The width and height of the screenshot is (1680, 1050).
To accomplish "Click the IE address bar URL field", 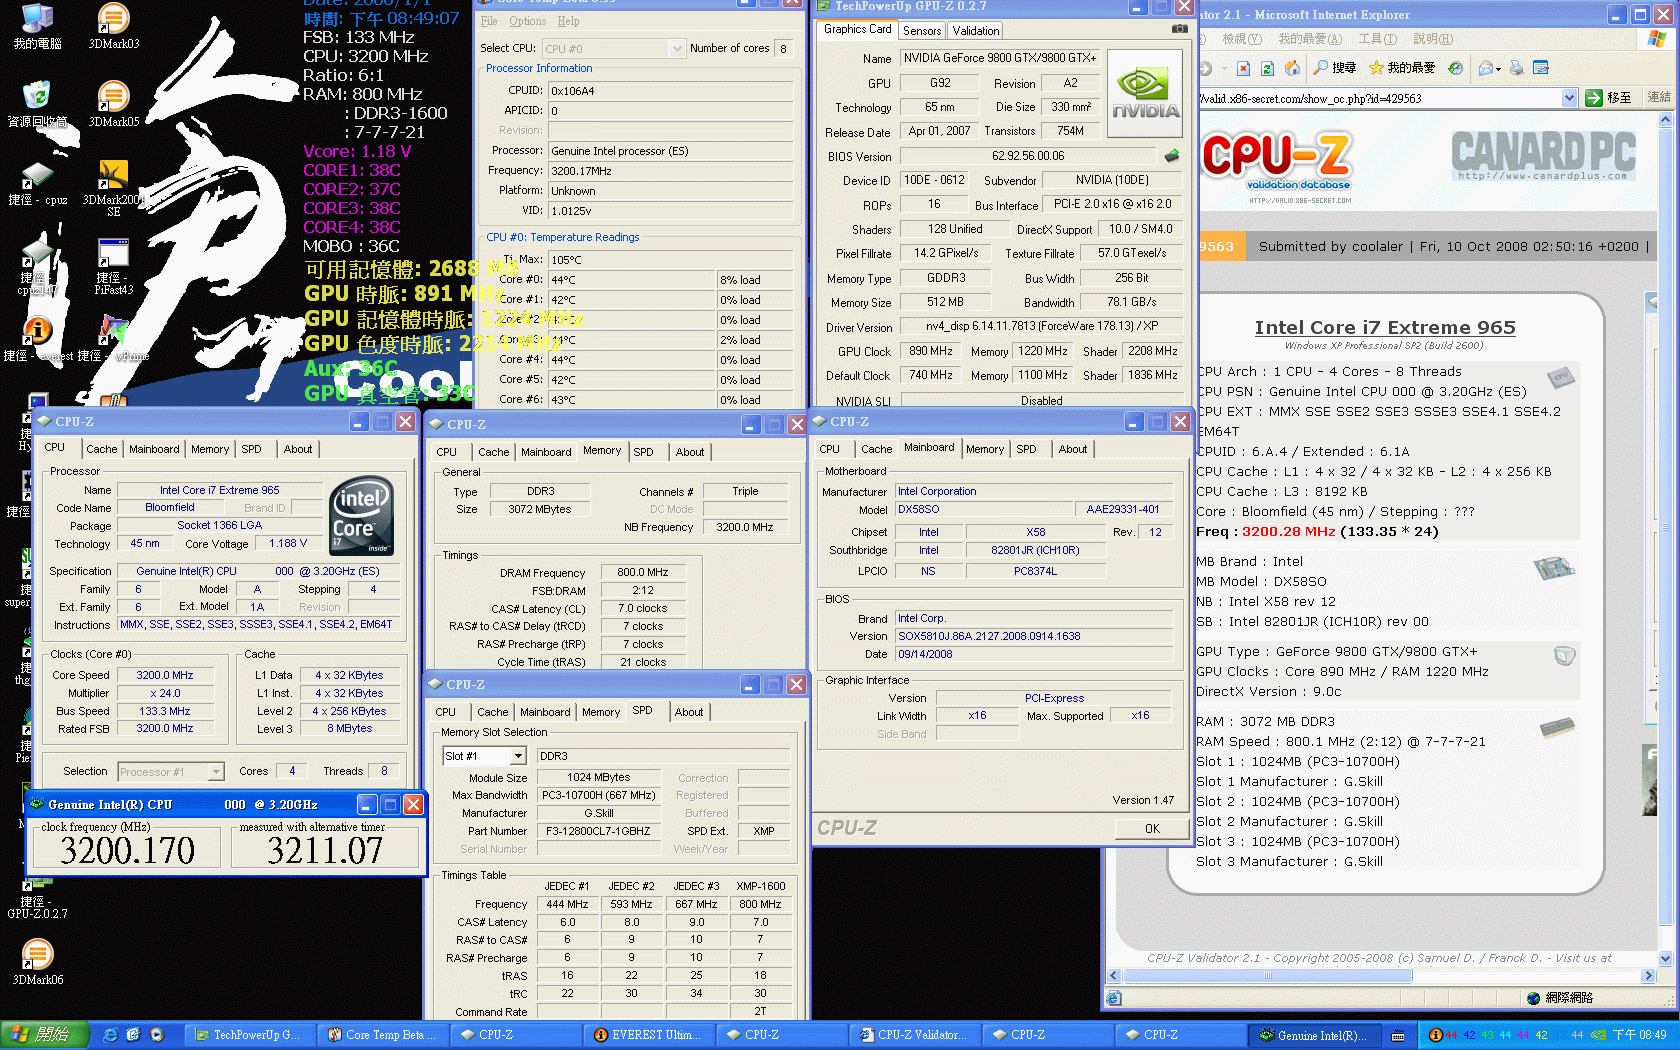I will click(x=1378, y=98).
